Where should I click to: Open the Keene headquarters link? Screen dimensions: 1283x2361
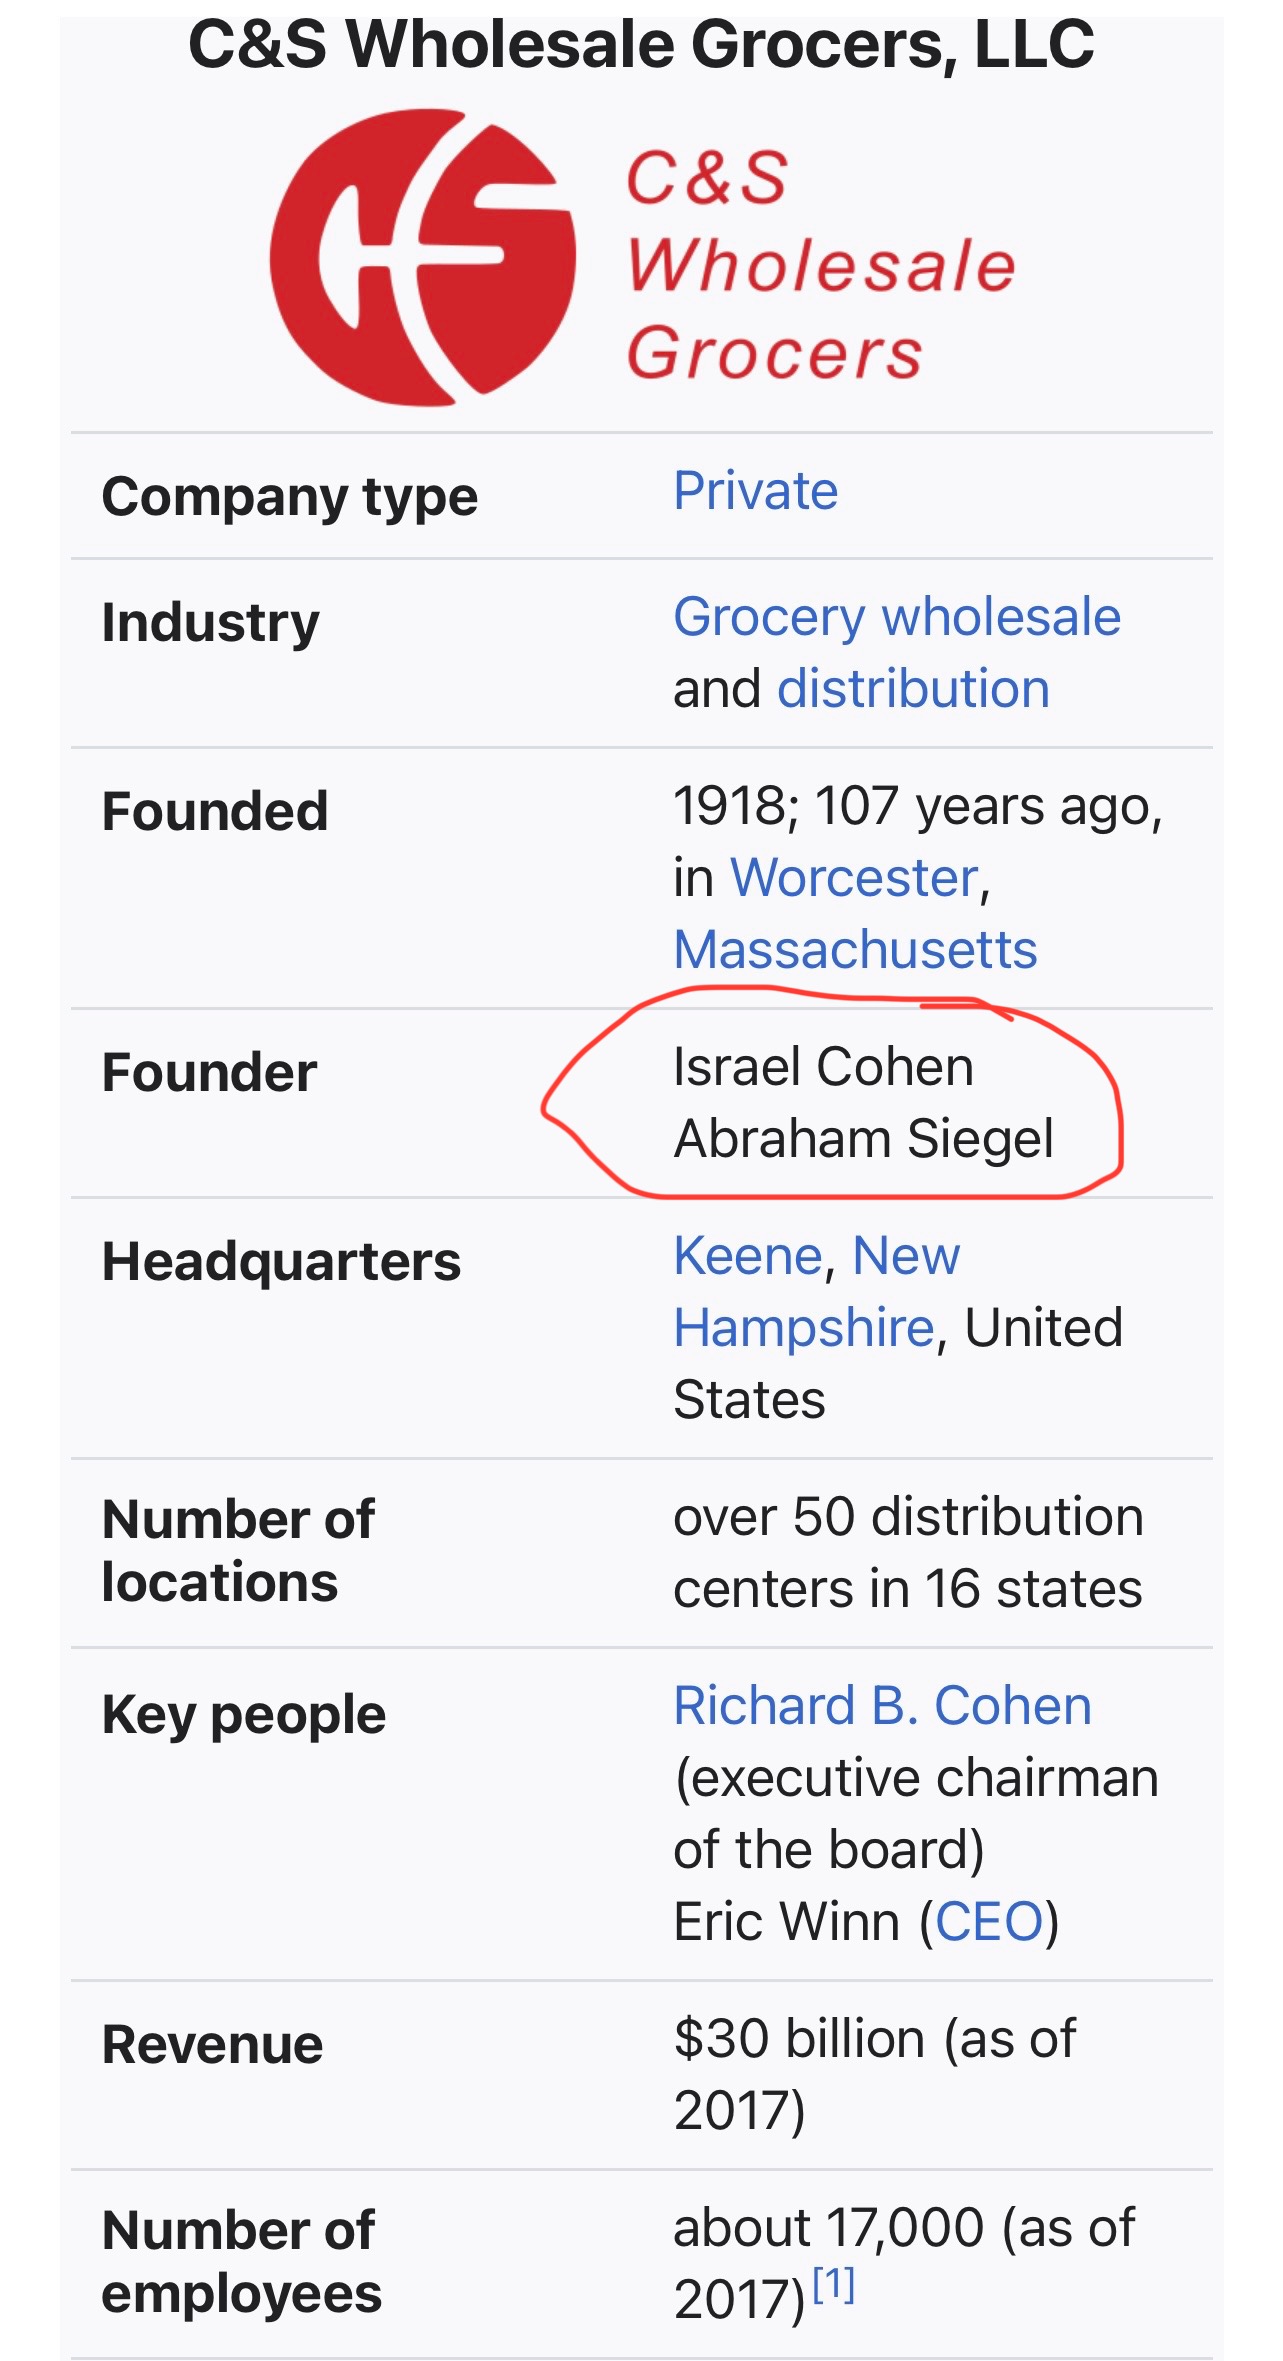747,1256
